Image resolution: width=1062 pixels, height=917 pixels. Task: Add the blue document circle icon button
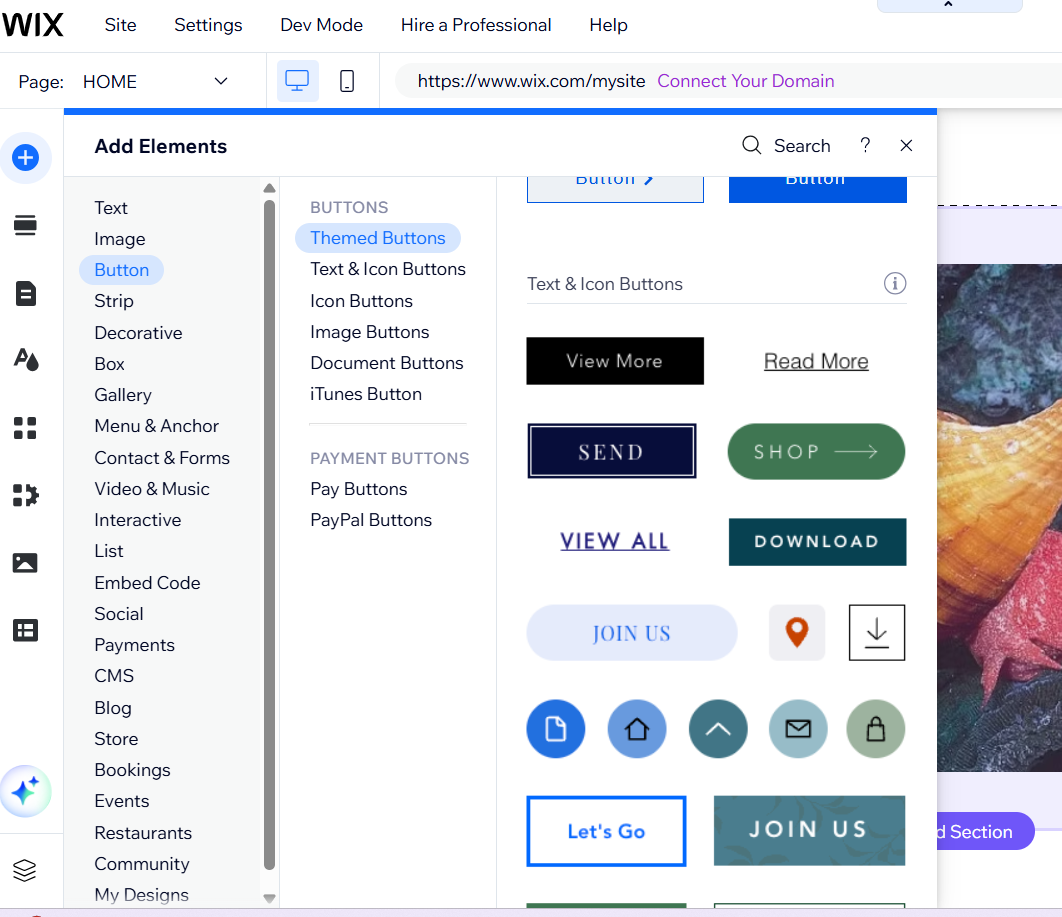555,729
